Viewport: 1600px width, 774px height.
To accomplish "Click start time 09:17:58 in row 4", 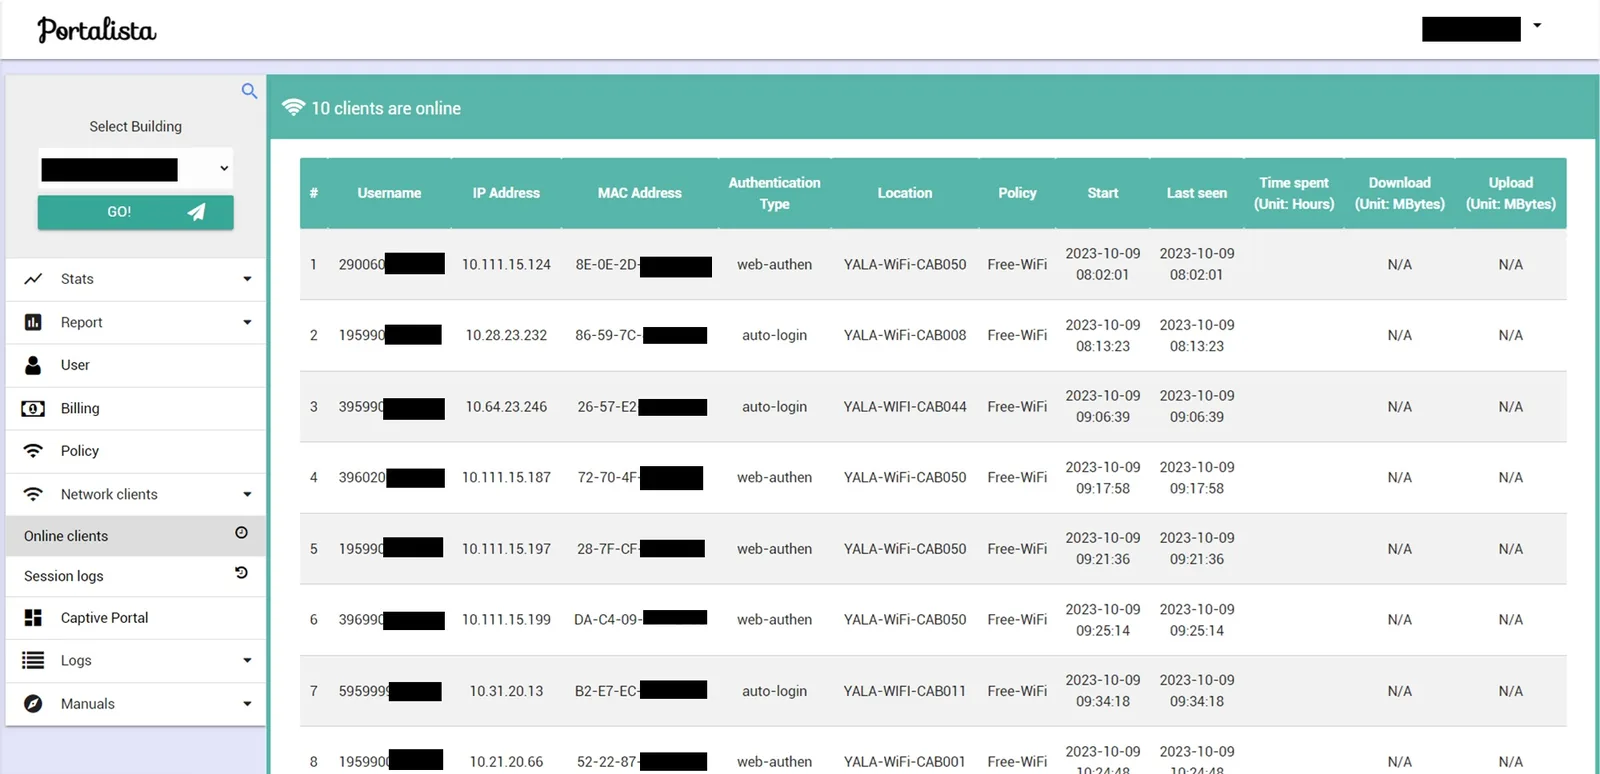I will [x=1103, y=489].
